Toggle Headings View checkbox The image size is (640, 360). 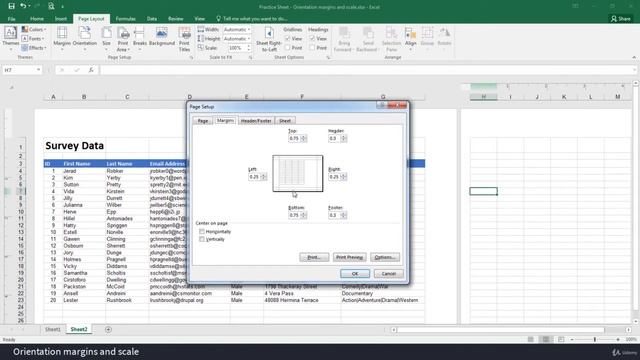312,38
